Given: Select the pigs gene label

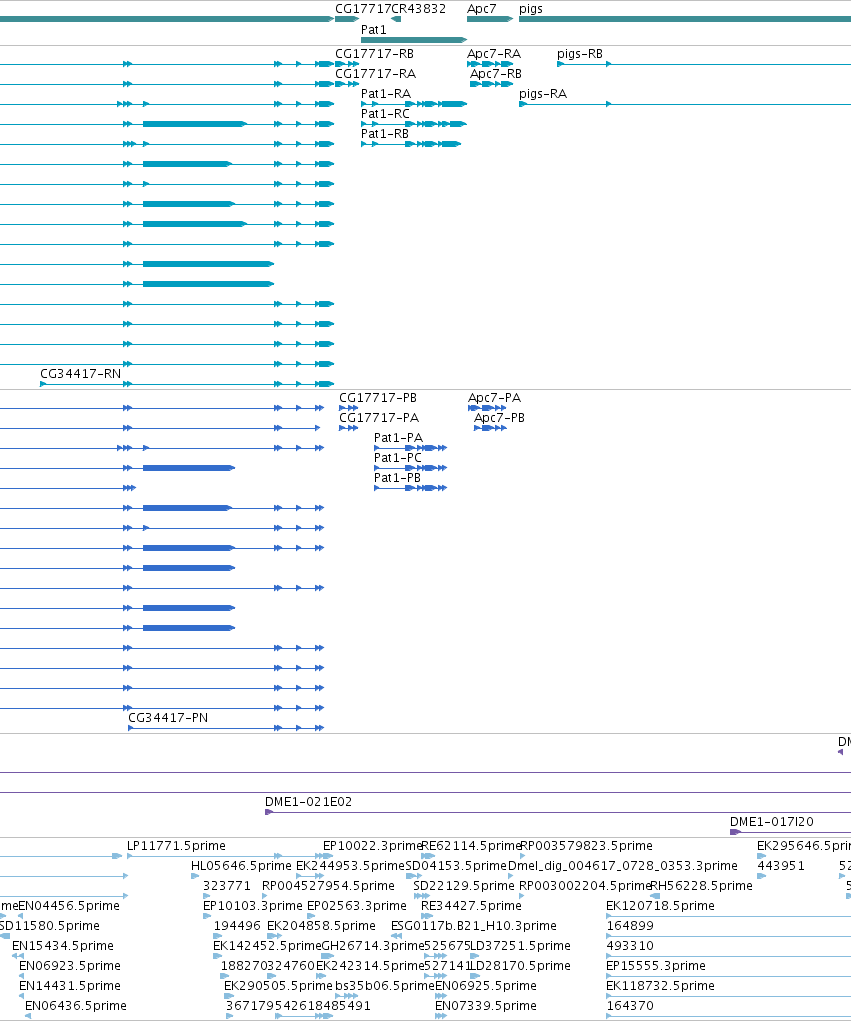Looking at the screenshot, I should coord(531,9).
